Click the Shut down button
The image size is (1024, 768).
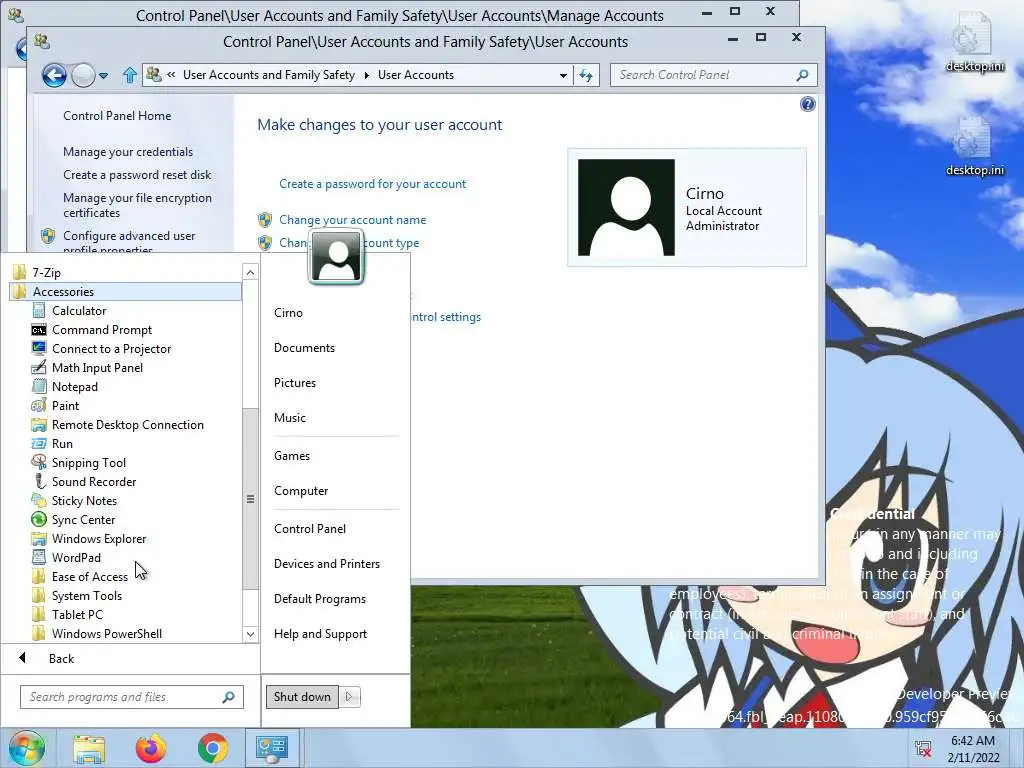click(302, 697)
